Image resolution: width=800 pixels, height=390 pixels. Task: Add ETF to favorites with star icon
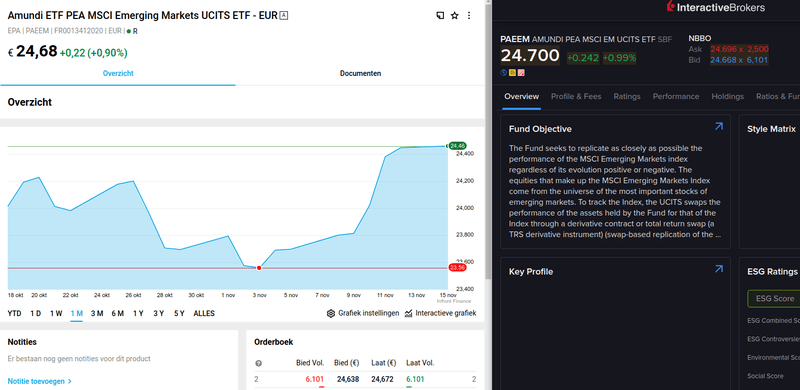point(455,16)
